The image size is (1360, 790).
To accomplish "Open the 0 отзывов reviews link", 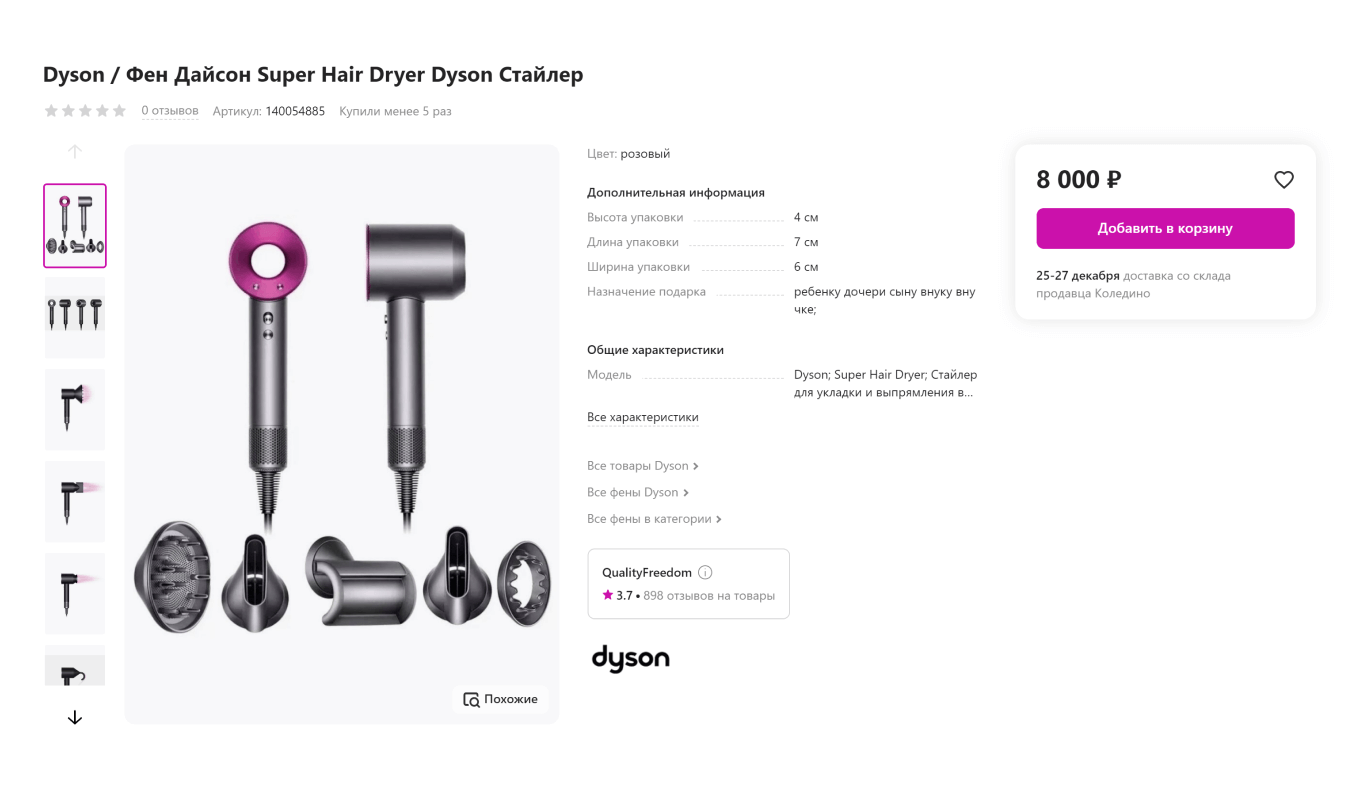I will (170, 111).
